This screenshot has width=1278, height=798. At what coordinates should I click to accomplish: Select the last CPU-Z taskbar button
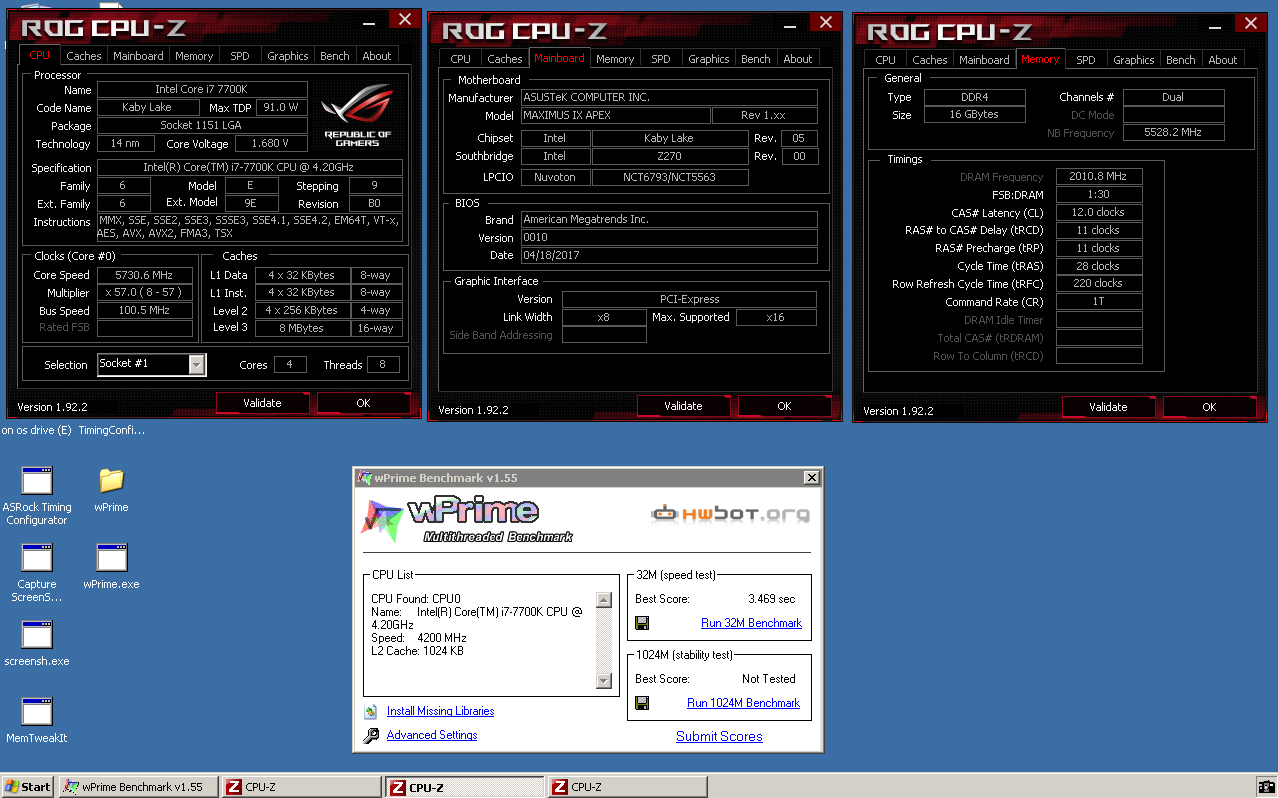(627, 787)
